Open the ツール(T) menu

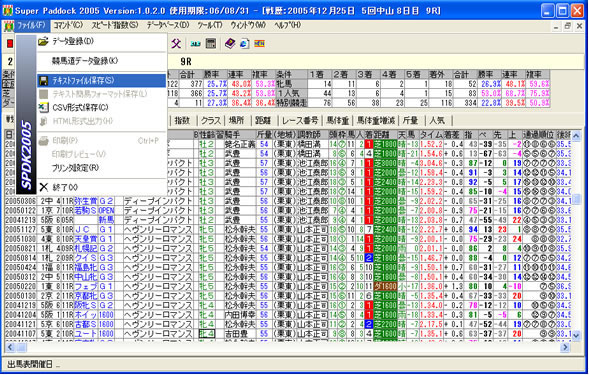pyautogui.click(x=210, y=26)
